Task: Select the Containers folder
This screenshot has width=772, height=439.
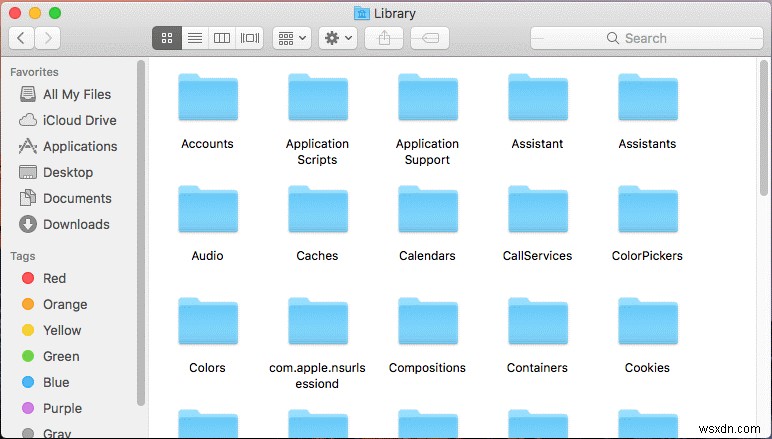Action: pyautogui.click(x=538, y=322)
